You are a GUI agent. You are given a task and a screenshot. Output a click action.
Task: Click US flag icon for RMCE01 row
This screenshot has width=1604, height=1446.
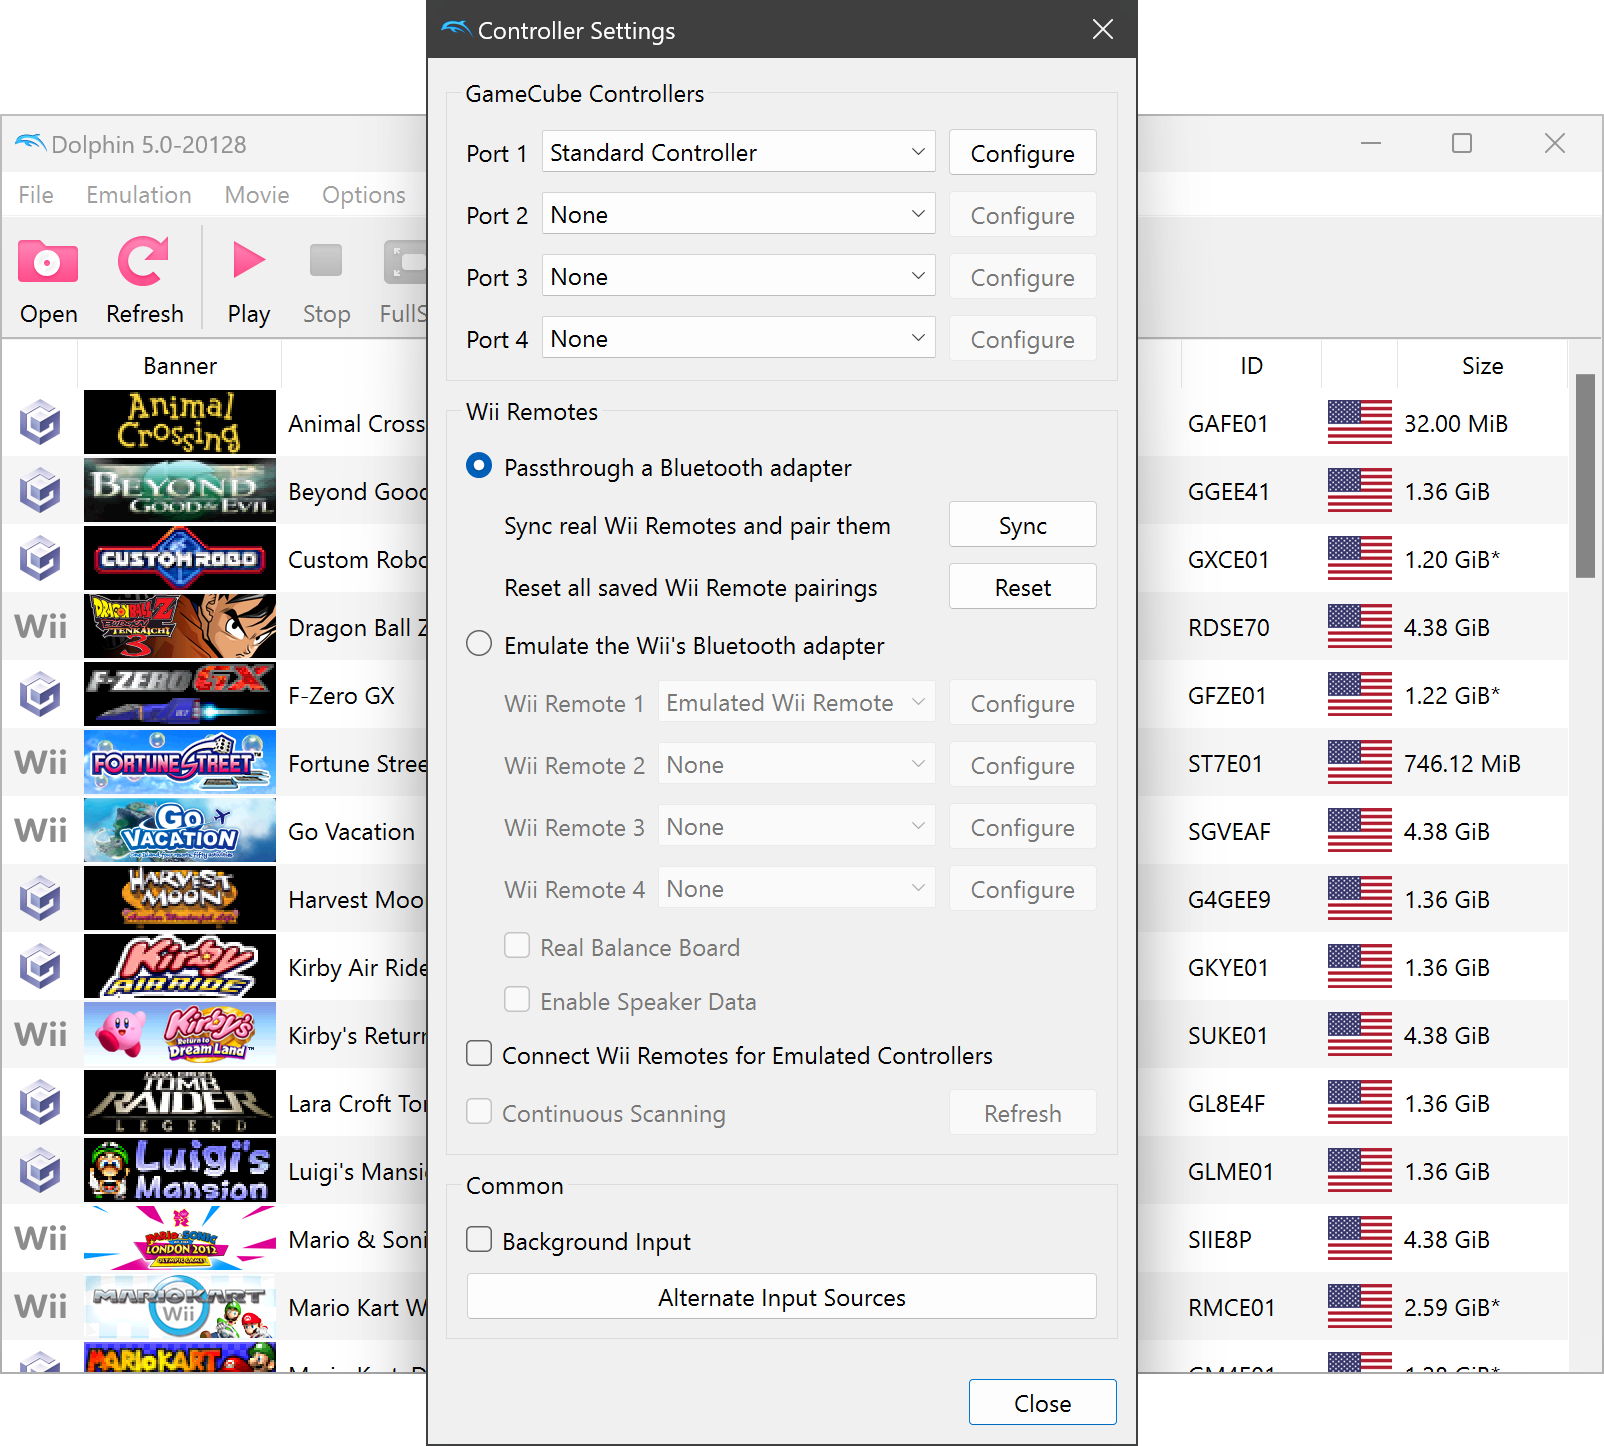[x=1360, y=1307]
